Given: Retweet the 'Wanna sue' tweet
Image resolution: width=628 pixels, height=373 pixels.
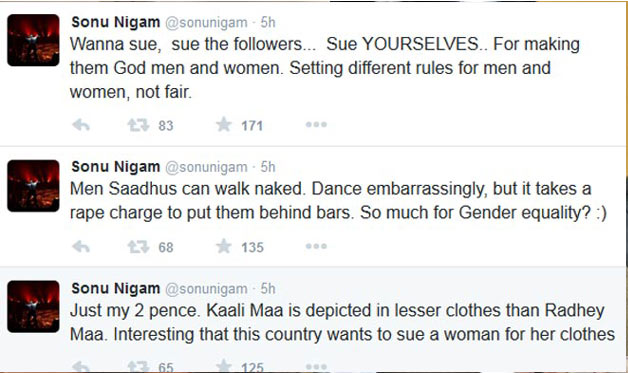Looking at the screenshot, I should click(138, 125).
